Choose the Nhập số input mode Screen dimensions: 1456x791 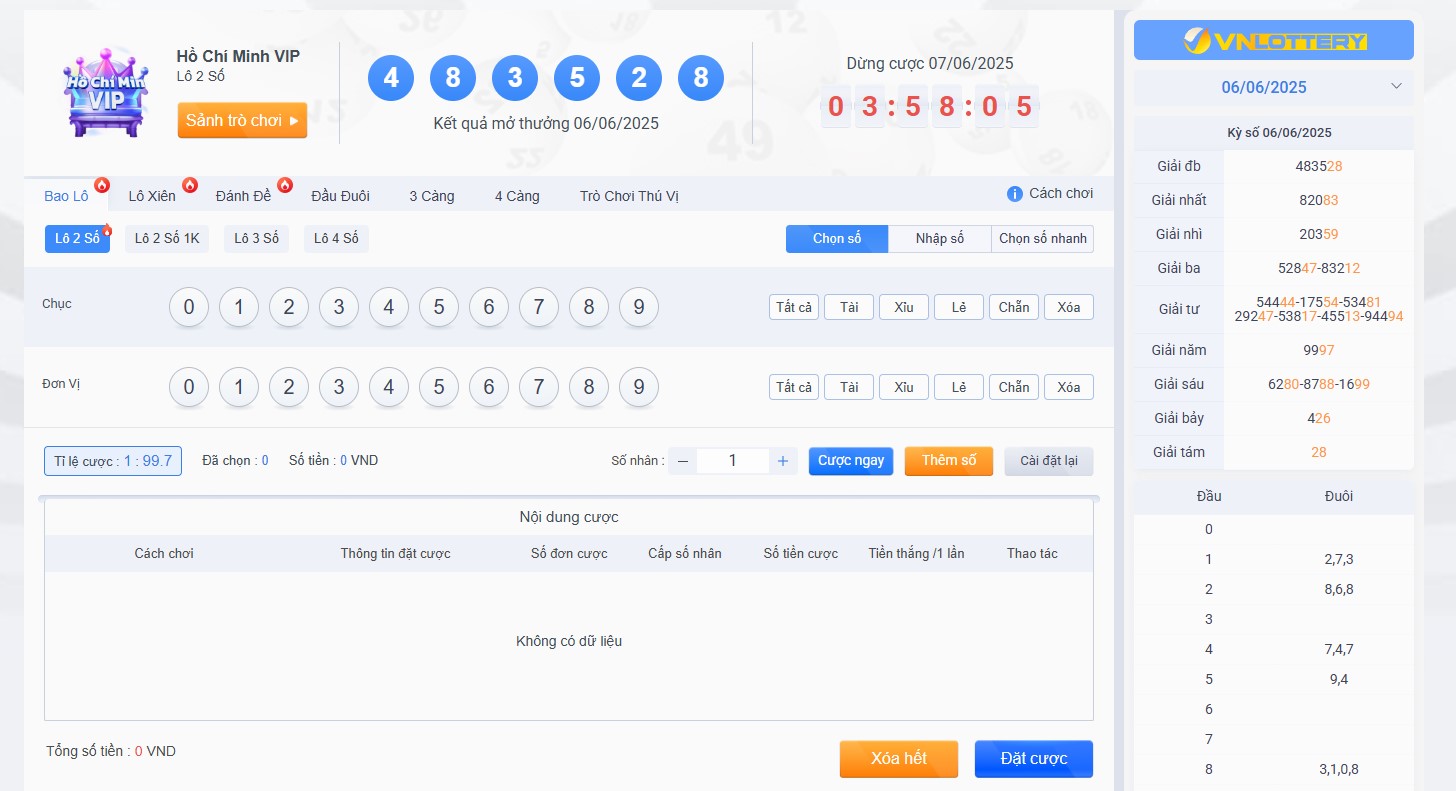point(940,239)
